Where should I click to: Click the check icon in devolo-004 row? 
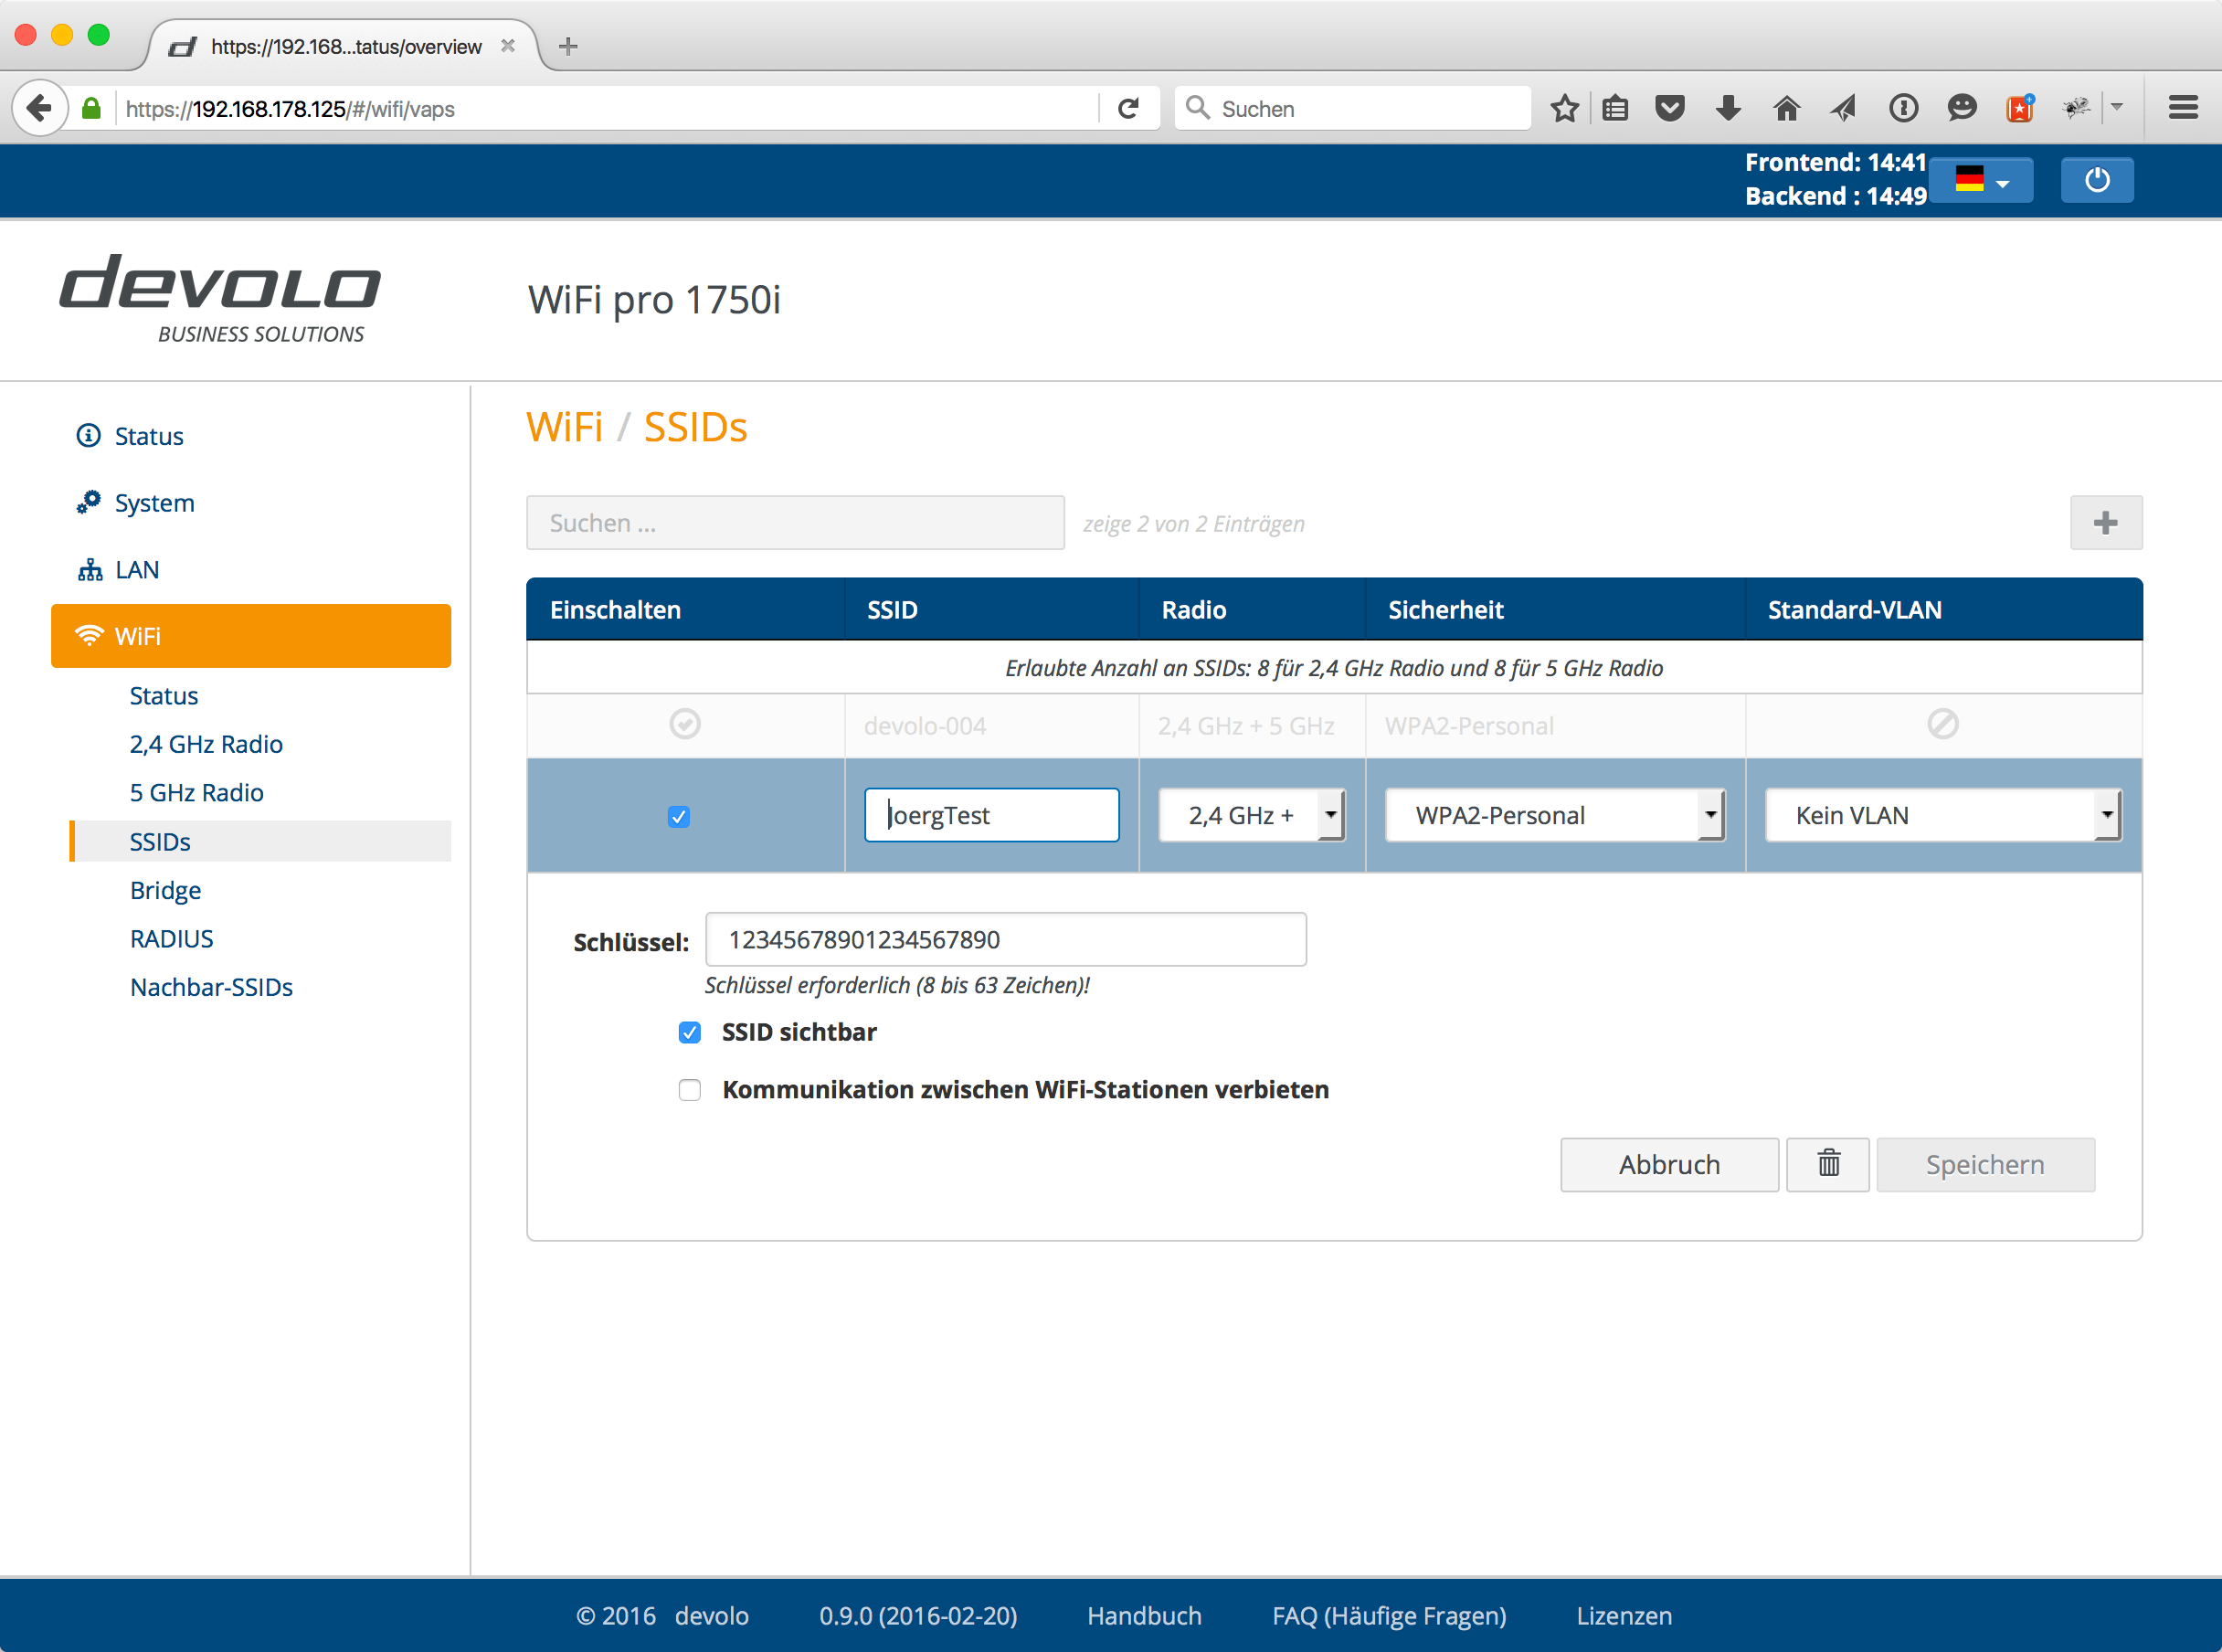tap(685, 724)
